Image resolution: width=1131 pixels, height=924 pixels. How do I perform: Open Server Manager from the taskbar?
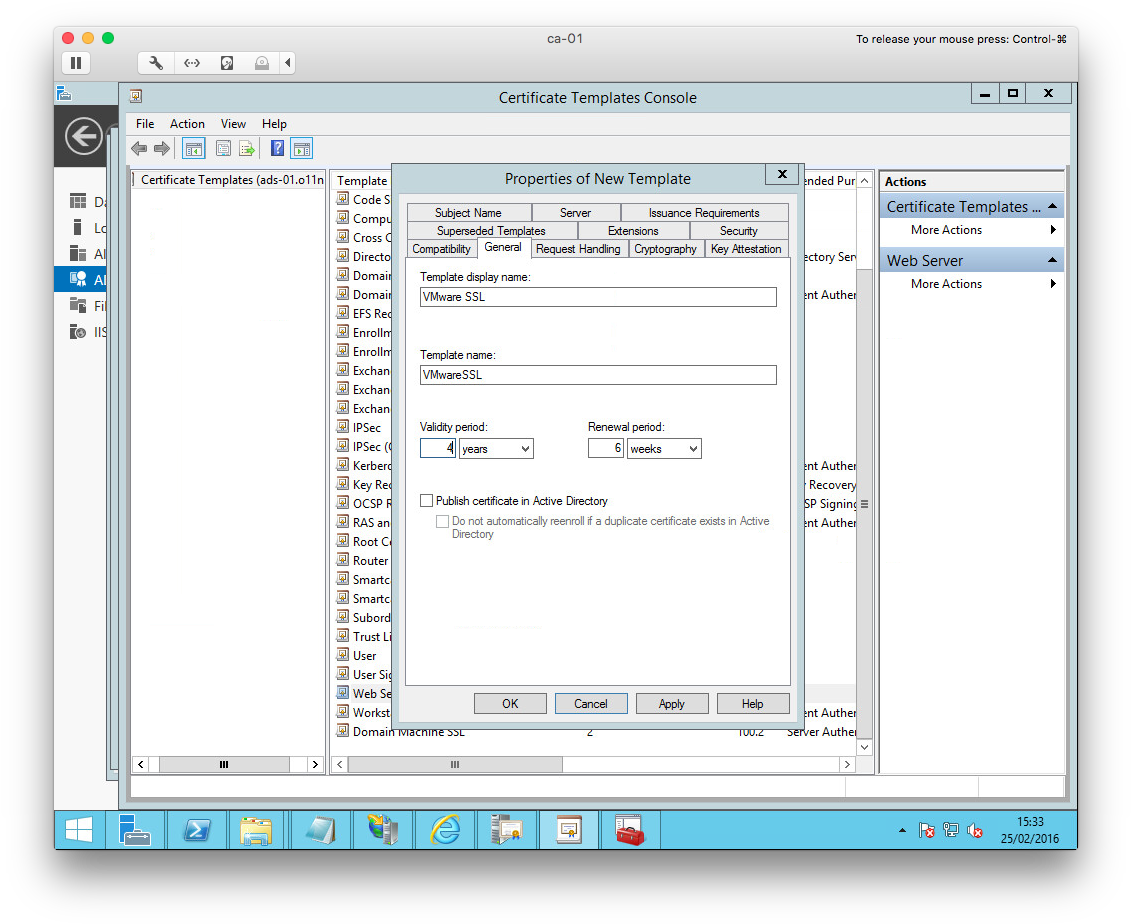(x=135, y=830)
